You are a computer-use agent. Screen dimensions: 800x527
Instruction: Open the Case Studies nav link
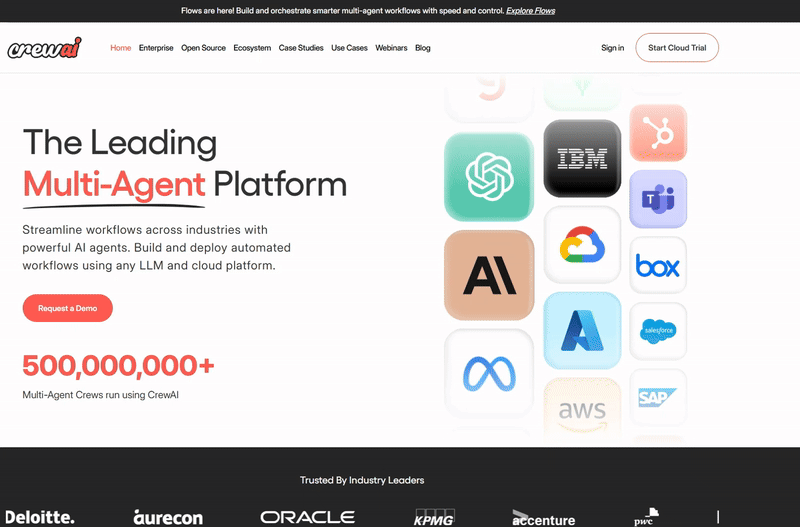(301, 48)
